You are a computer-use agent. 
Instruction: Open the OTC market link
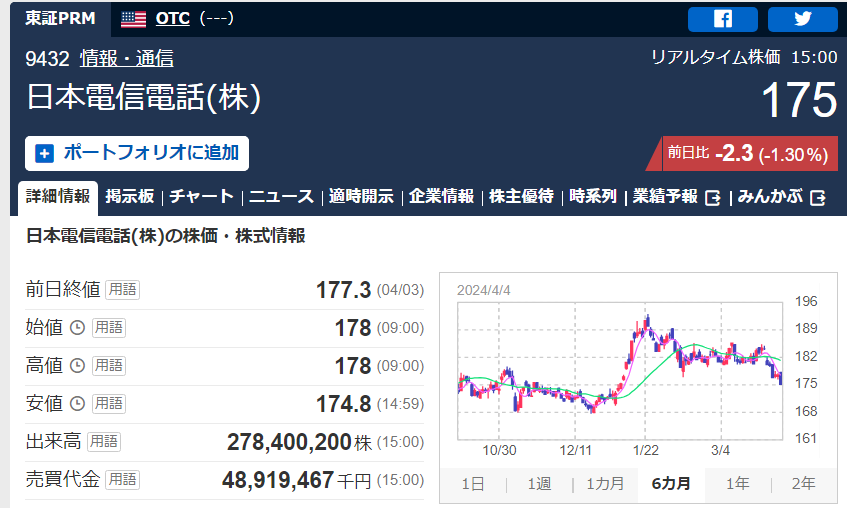[173, 19]
